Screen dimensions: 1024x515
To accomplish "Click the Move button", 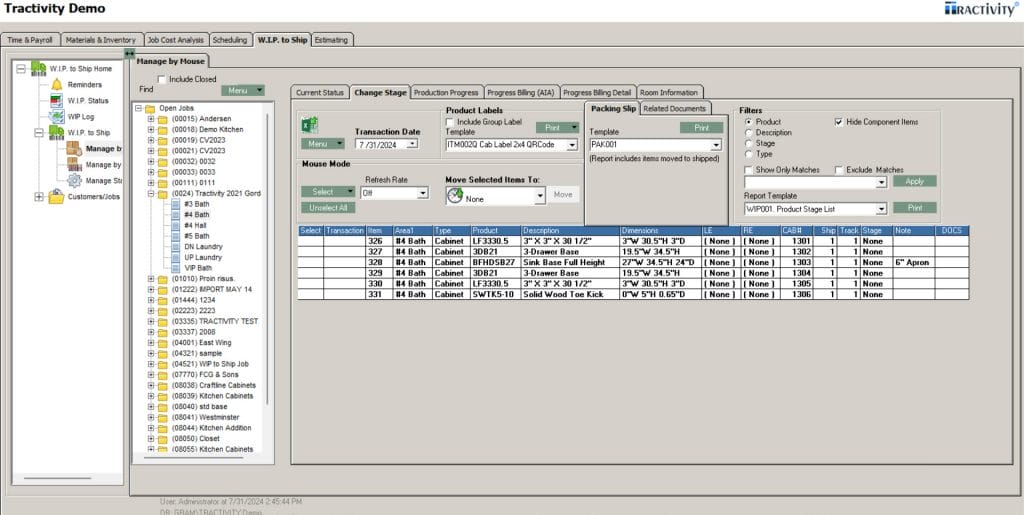I will tap(563, 195).
